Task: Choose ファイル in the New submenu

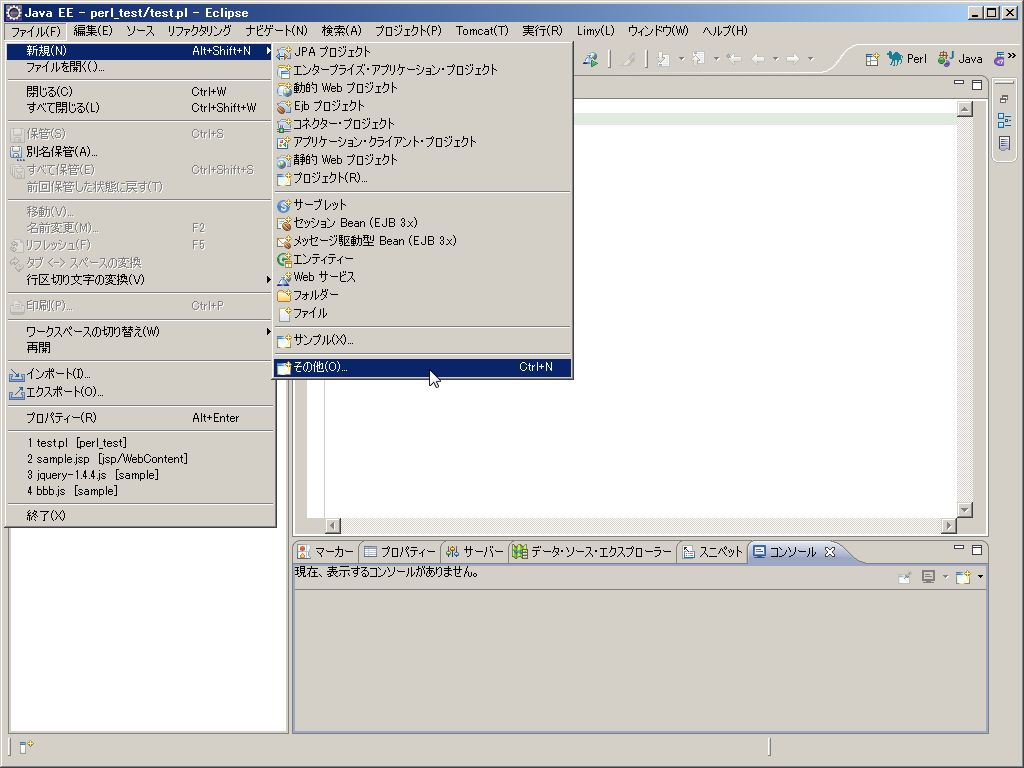Action: pos(423,313)
